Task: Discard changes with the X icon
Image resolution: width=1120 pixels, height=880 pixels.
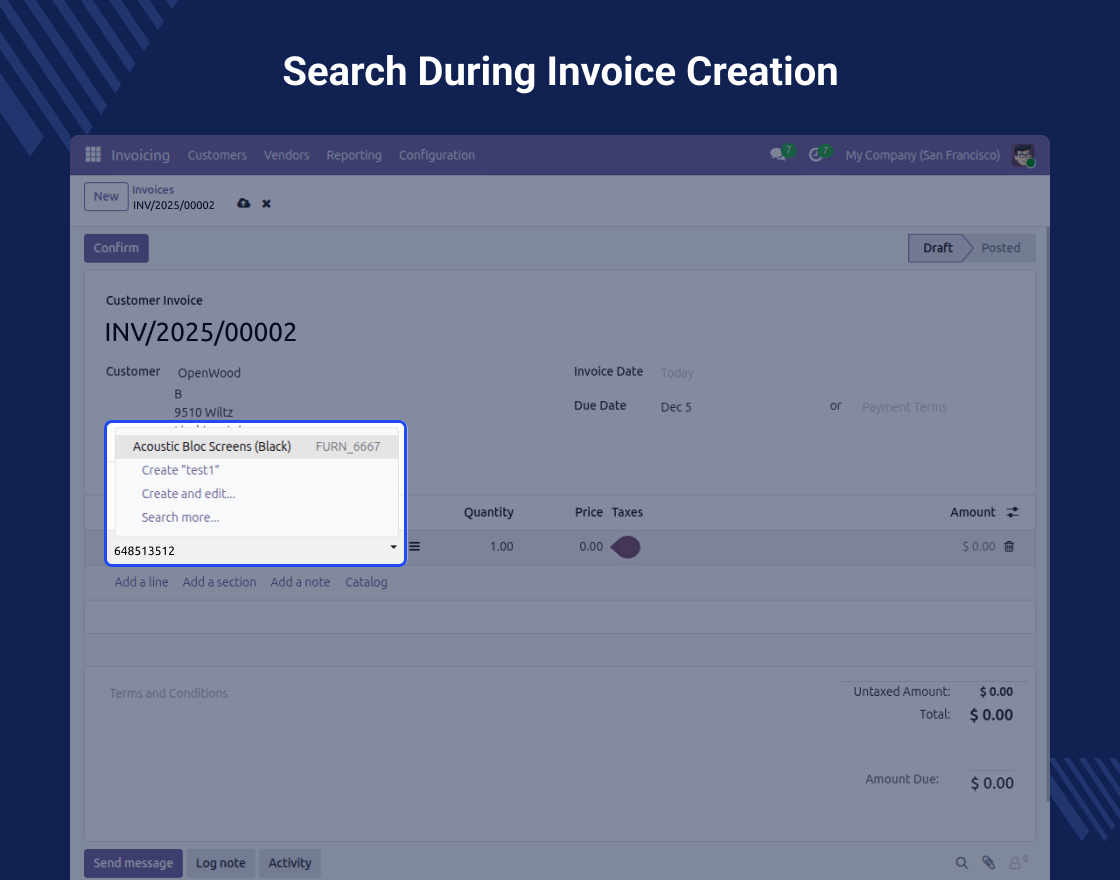Action: (x=267, y=204)
